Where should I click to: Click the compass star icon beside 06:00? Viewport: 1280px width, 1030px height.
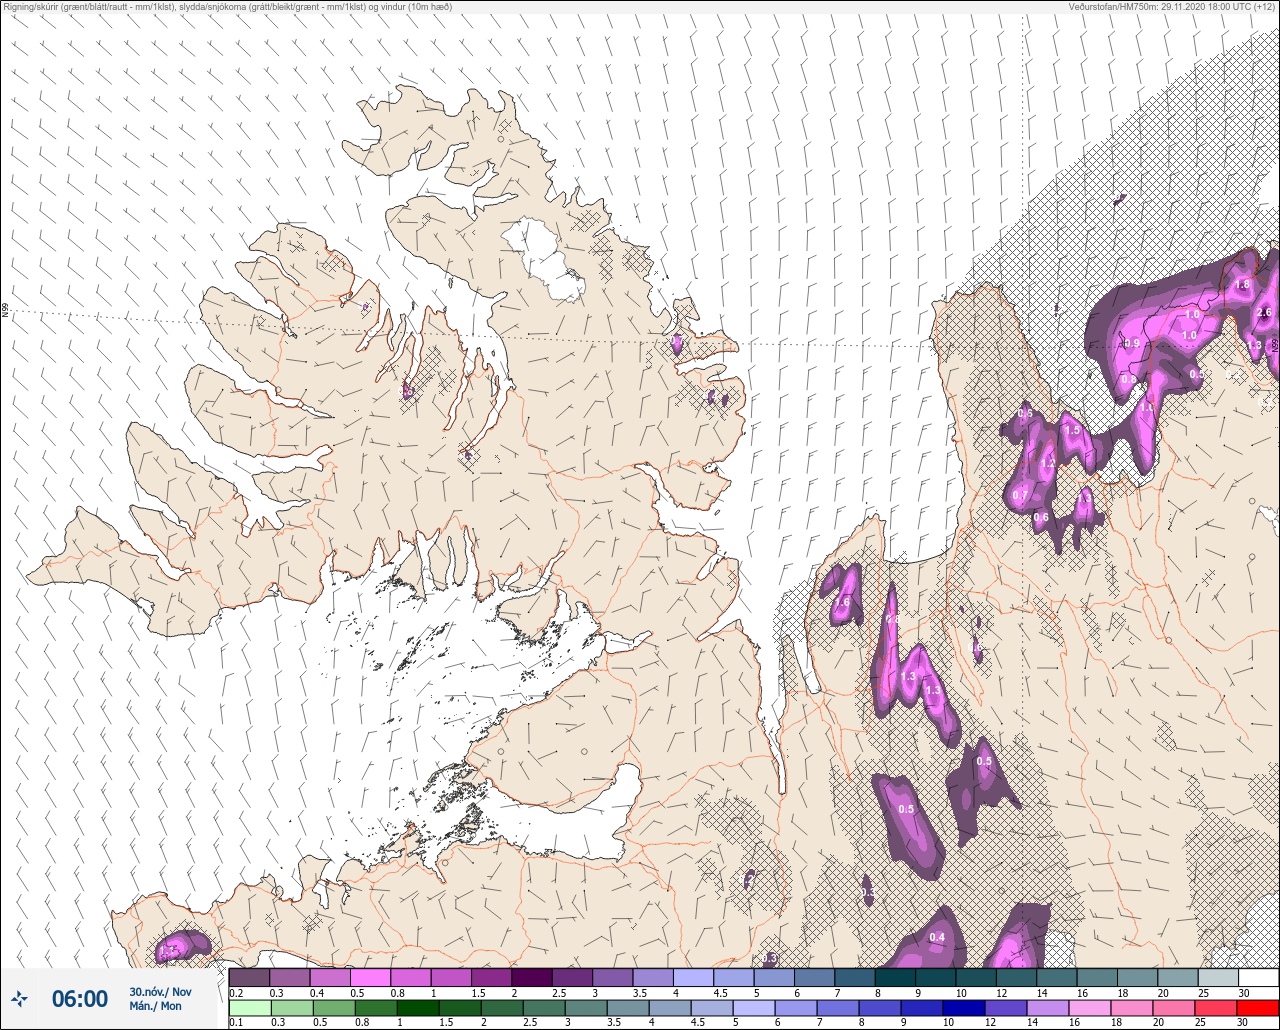pos(21,998)
